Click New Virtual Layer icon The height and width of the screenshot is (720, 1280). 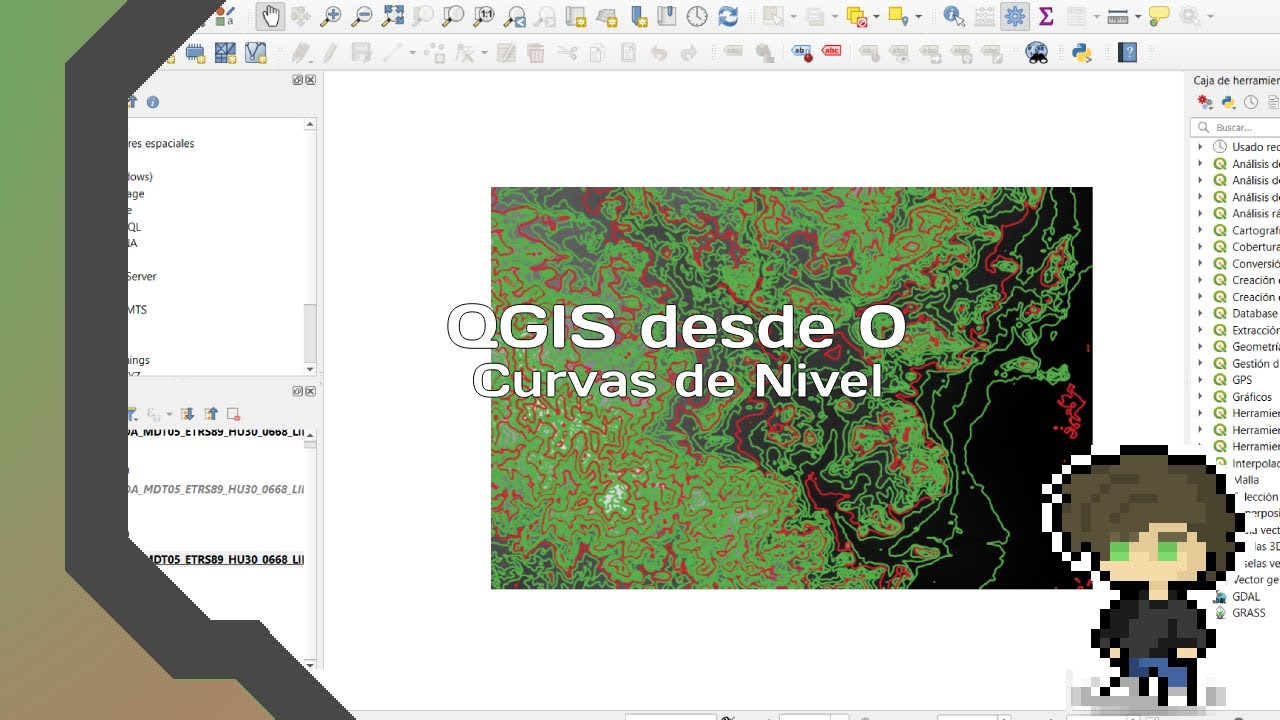tap(256, 53)
